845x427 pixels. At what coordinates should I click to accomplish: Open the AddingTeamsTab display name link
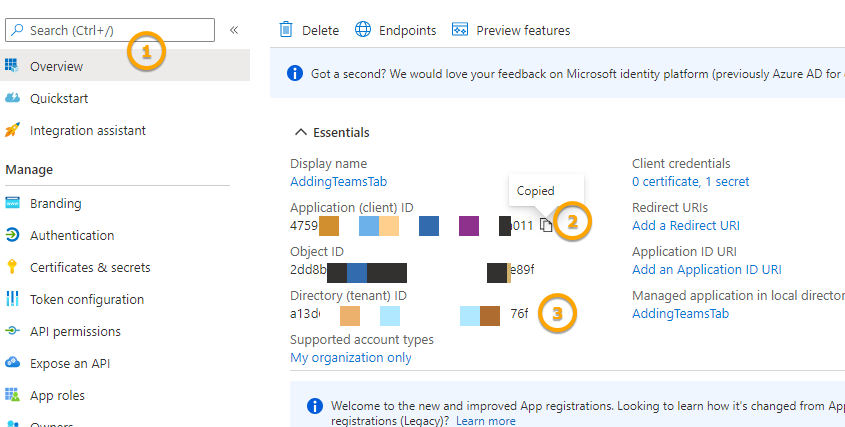tap(338, 181)
